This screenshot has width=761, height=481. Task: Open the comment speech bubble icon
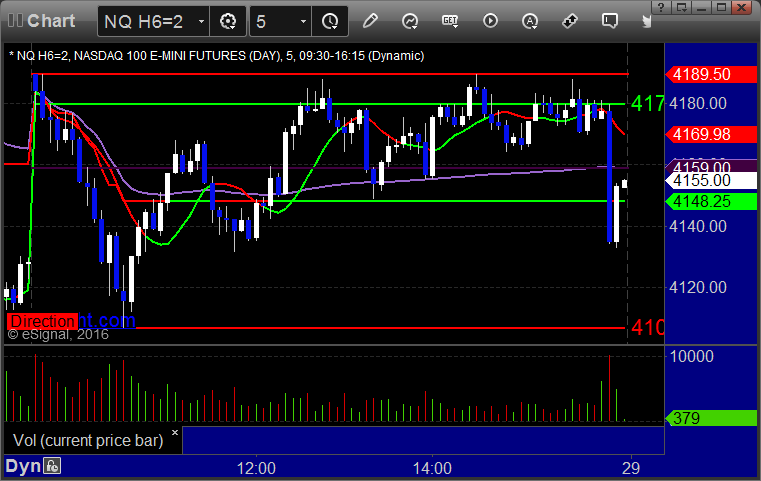[x=610, y=21]
